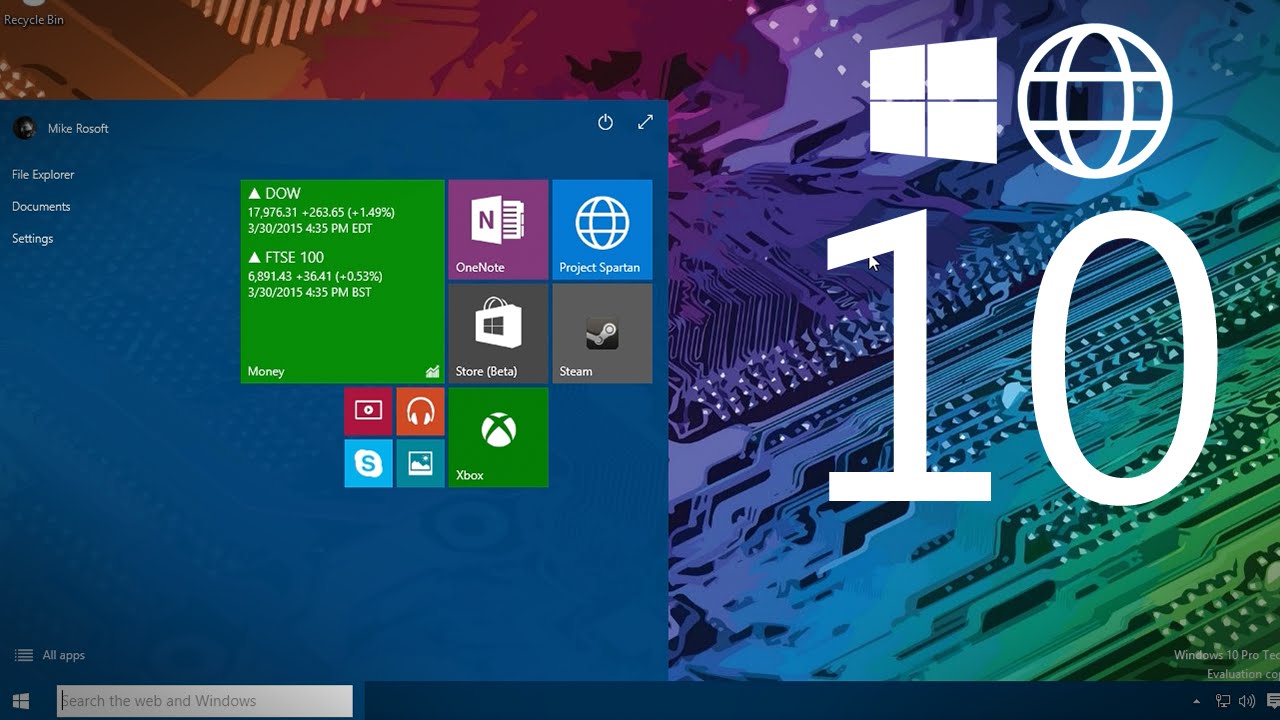Open the volume control tray icon

1247,701
